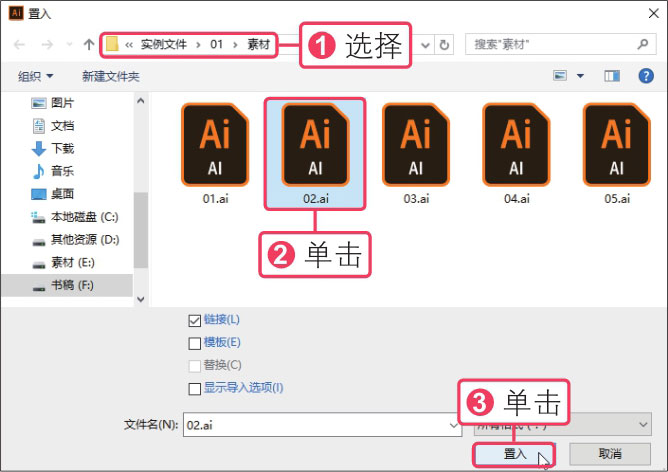Uncheck the 链接(L) checkbox
This screenshot has height=472, width=668.
coord(195,320)
